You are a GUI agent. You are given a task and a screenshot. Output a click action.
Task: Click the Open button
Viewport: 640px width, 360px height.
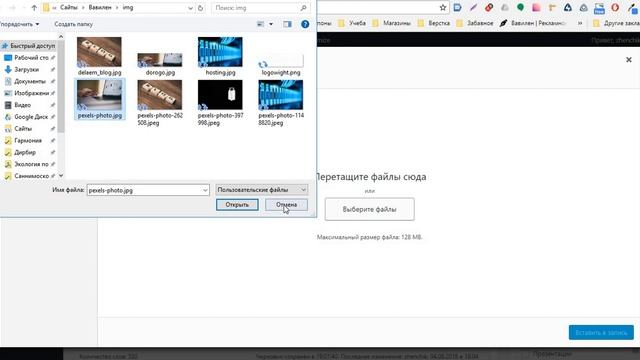point(237,204)
